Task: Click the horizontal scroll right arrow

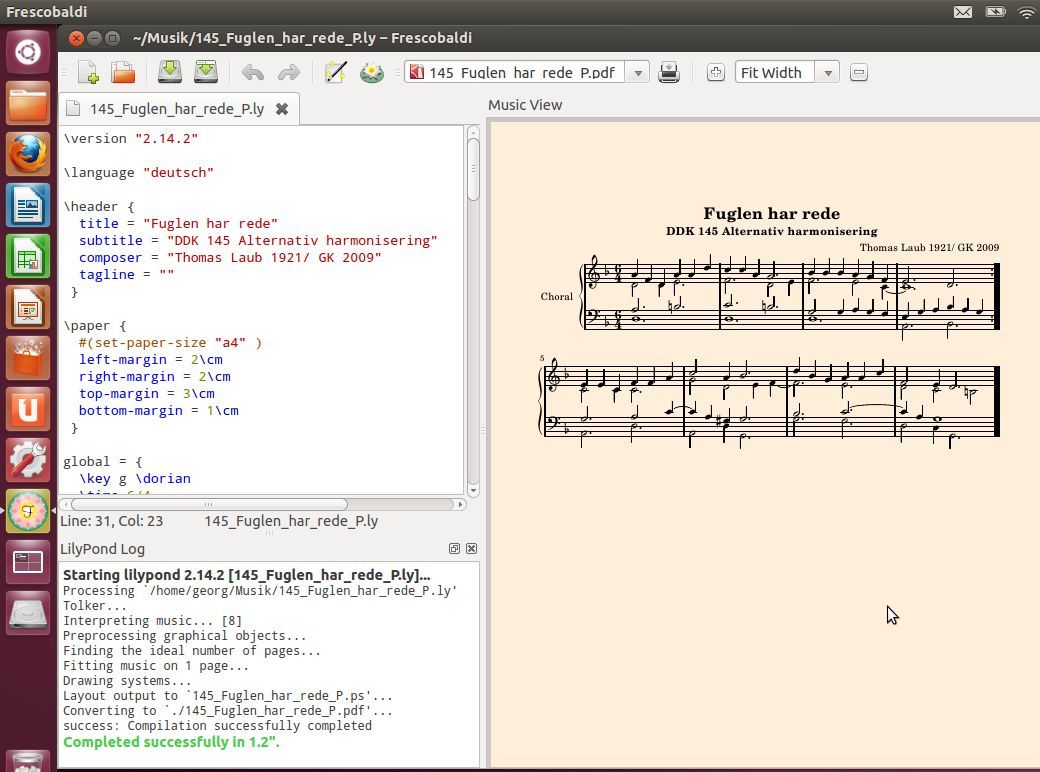Action: [460, 504]
